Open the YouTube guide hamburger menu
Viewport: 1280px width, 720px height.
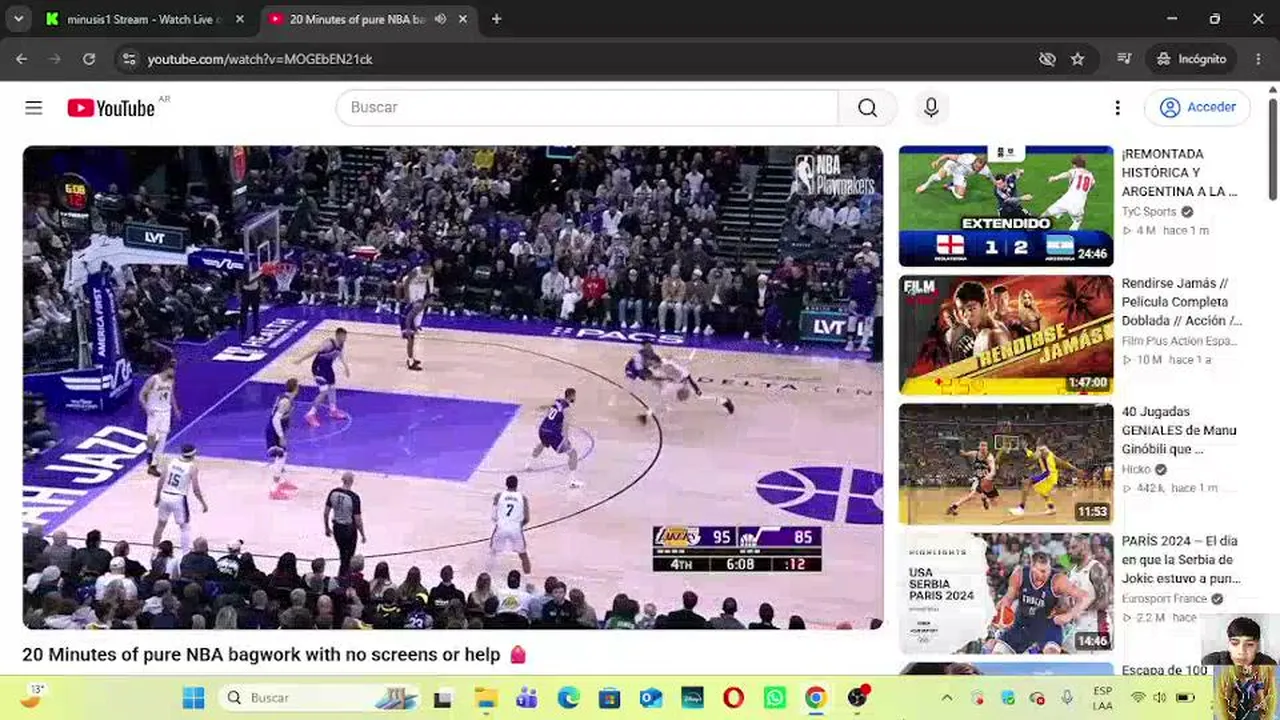point(34,108)
